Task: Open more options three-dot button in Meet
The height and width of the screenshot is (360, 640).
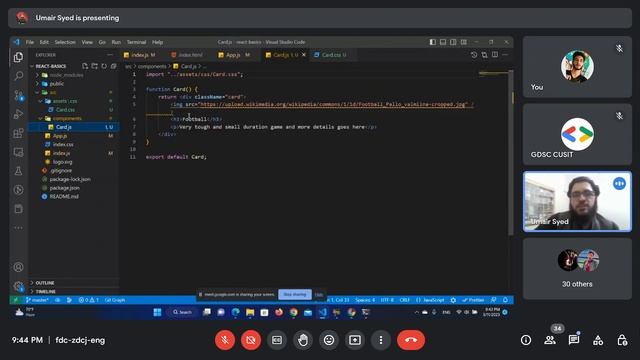Action: pos(381,340)
